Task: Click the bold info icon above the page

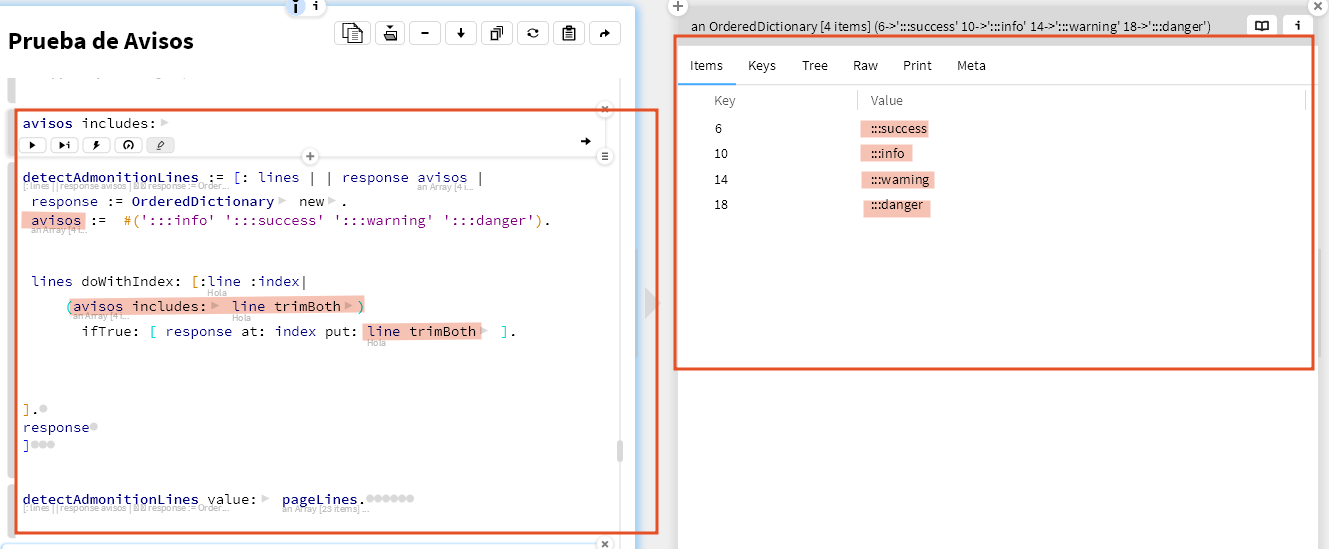Action: (x=296, y=7)
